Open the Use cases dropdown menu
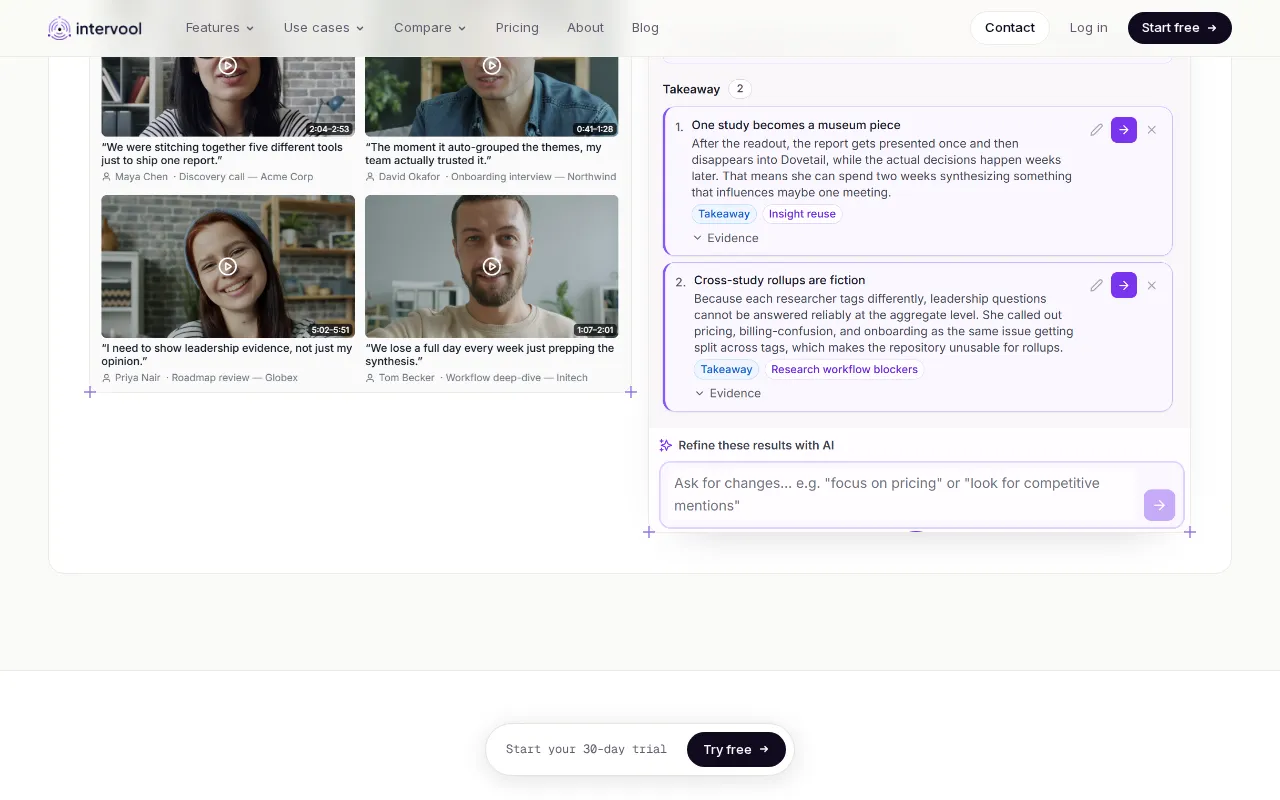The height and width of the screenshot is (800, 1280). click(x=324, y=28)
